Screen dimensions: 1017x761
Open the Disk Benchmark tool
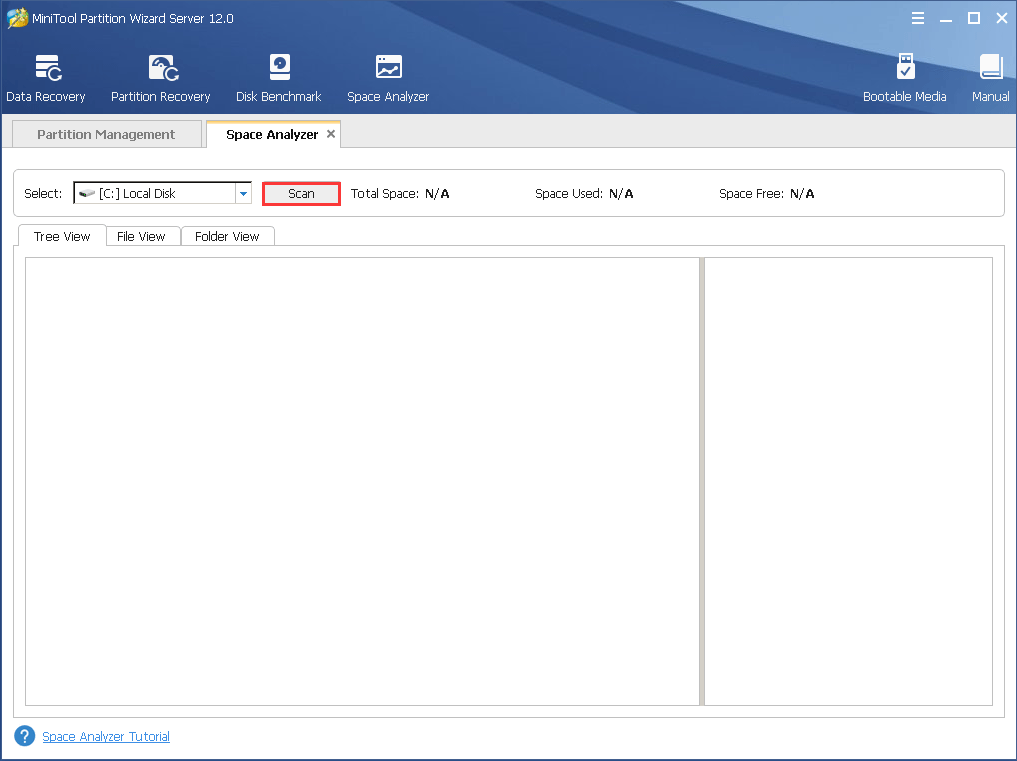pos(279,78)
